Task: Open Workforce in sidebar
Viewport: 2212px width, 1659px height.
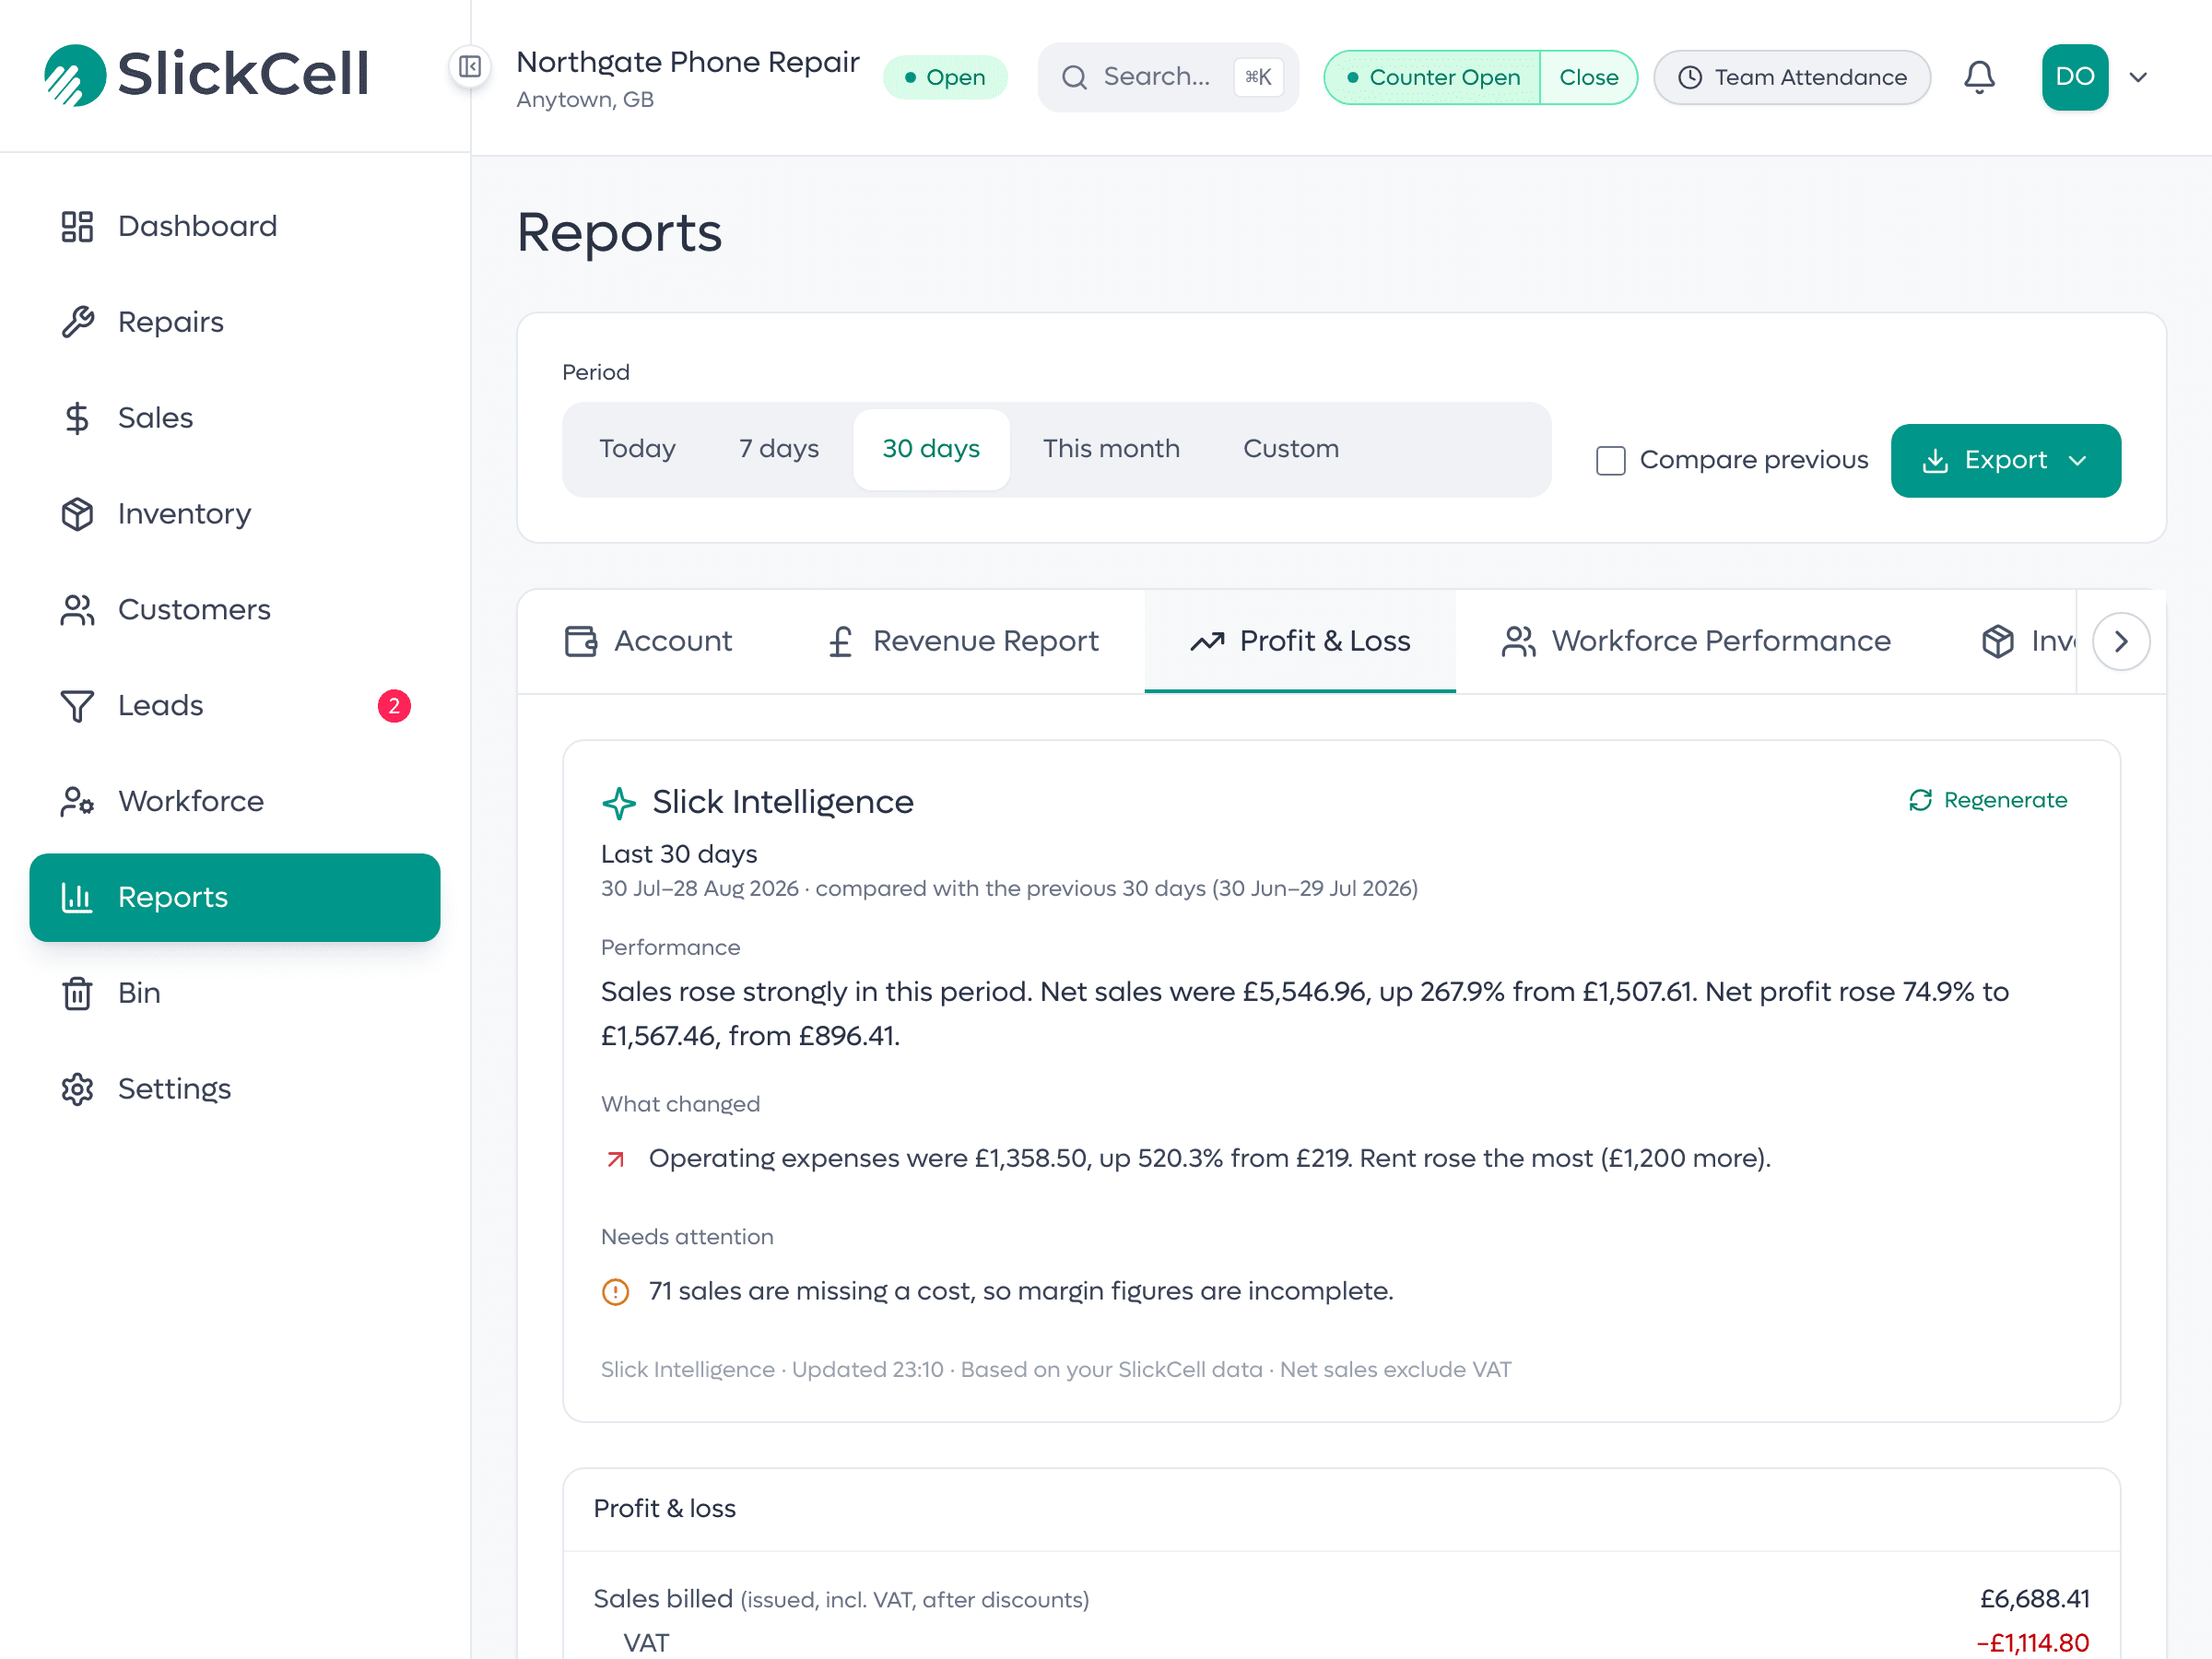Action: coord(235,802)
